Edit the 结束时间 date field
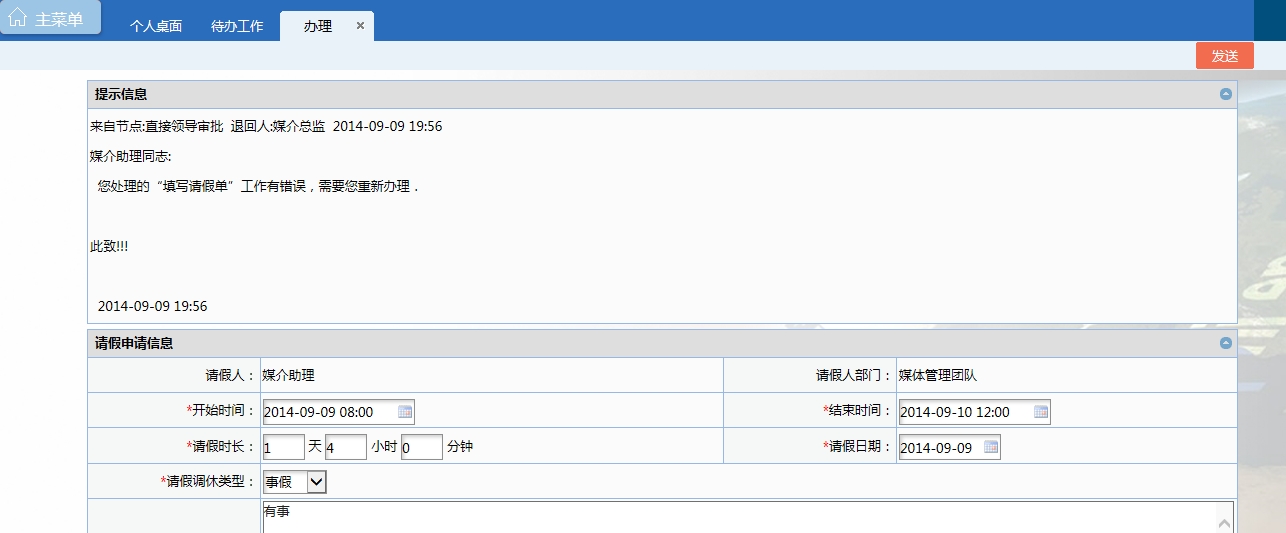1286x533 pixels. [x=974, y=412]
